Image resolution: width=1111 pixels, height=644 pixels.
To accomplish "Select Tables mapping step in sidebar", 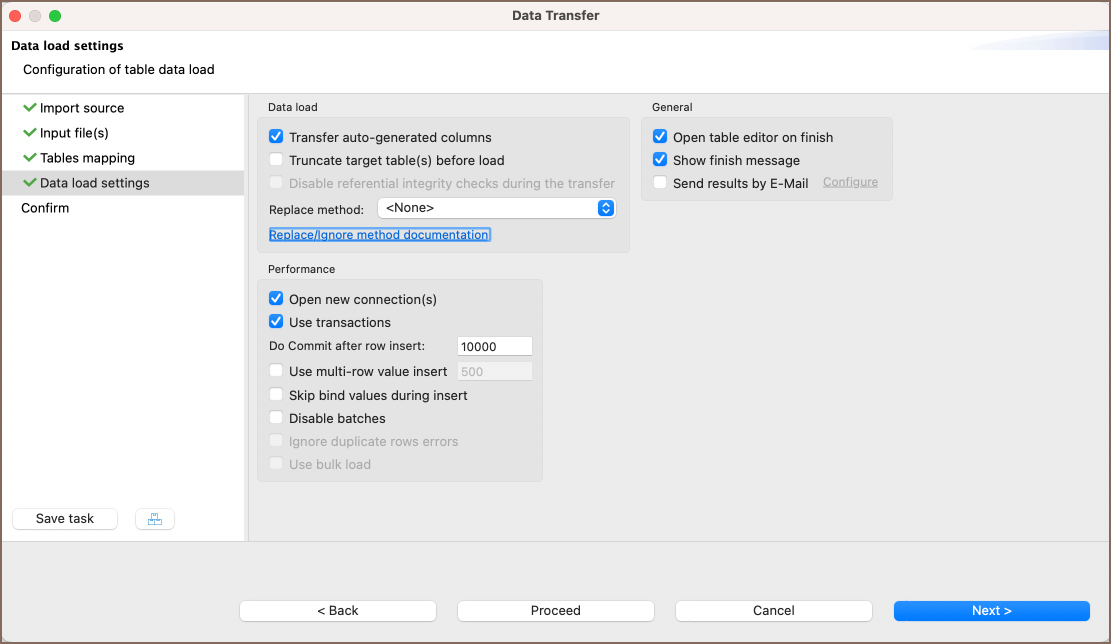I will (x=87, y=158).
